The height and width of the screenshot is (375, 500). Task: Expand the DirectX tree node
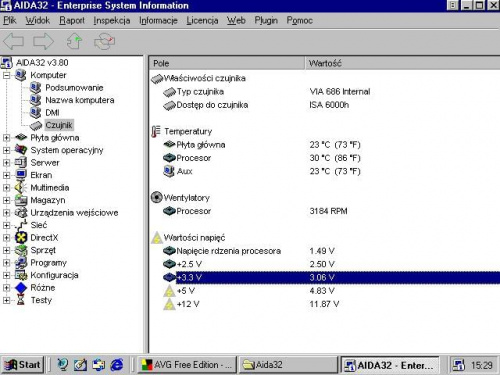click(6, 238)
